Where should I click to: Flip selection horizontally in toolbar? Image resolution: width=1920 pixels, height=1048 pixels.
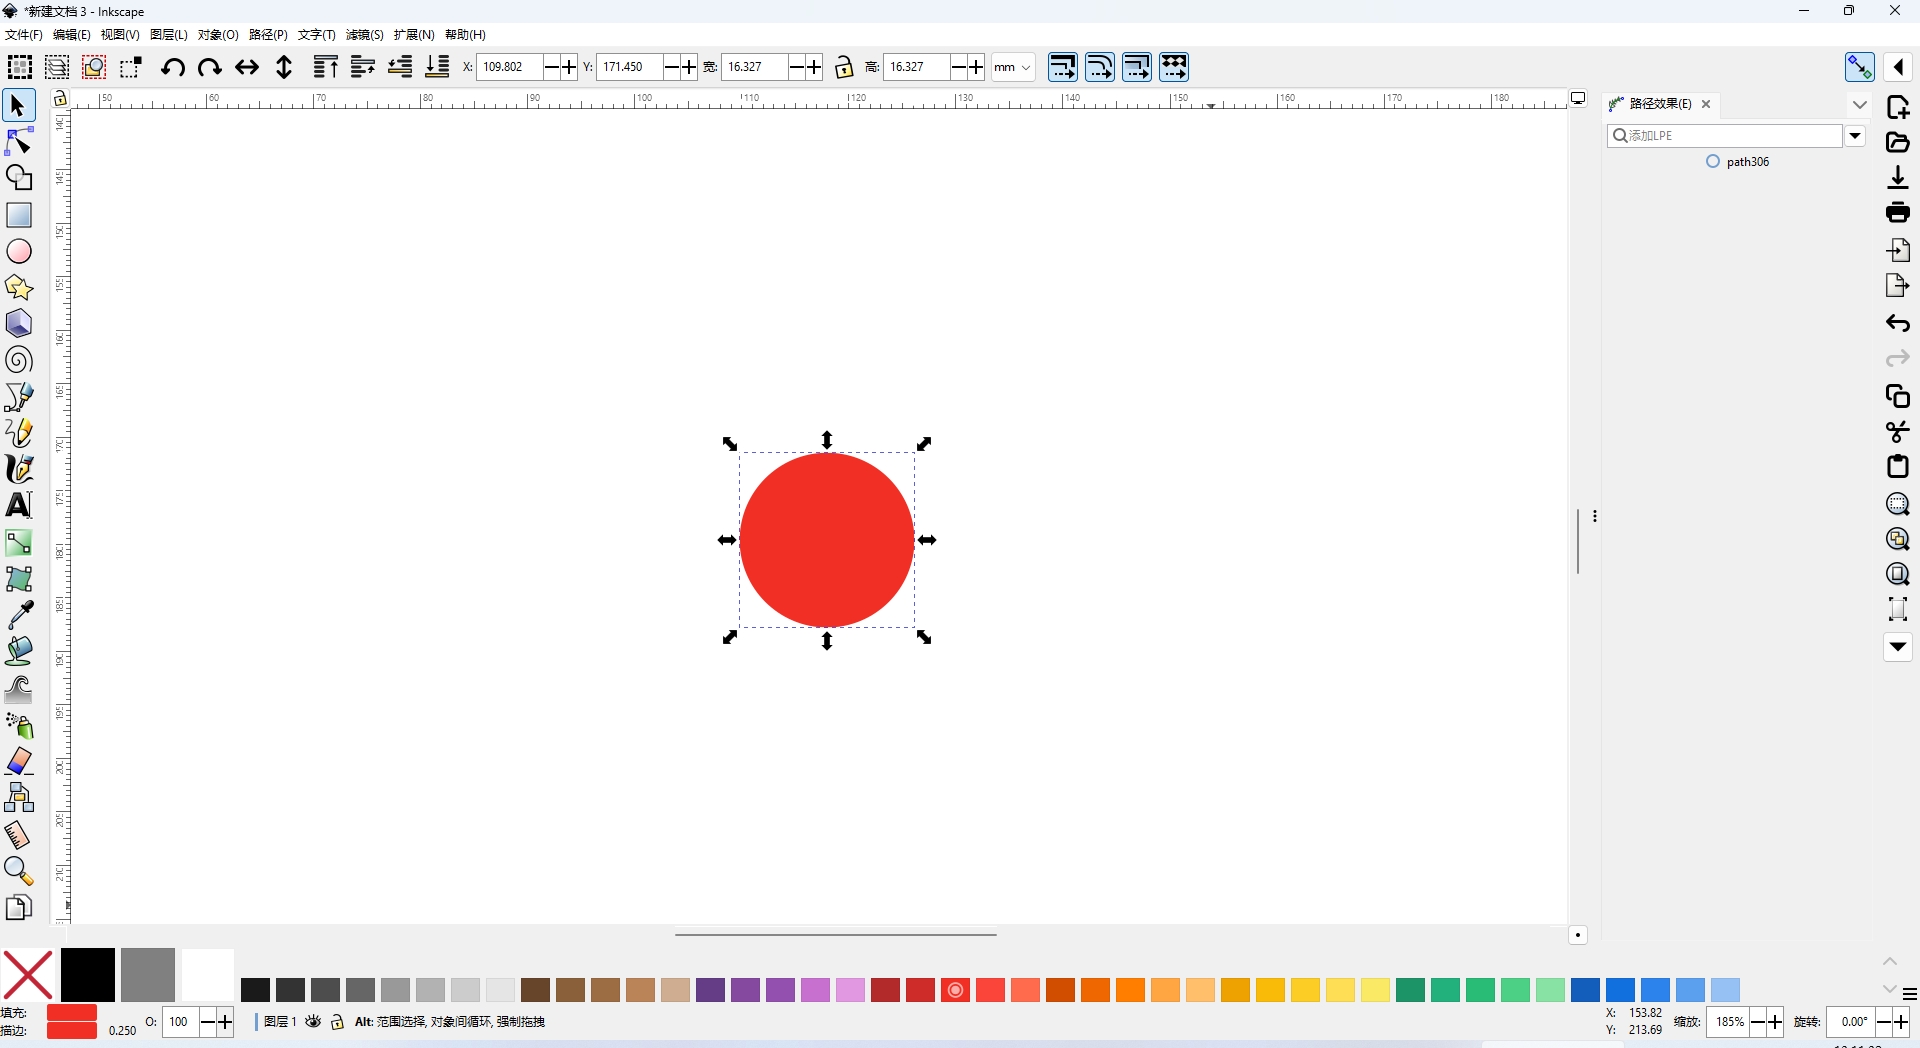(x=247, y=67)
